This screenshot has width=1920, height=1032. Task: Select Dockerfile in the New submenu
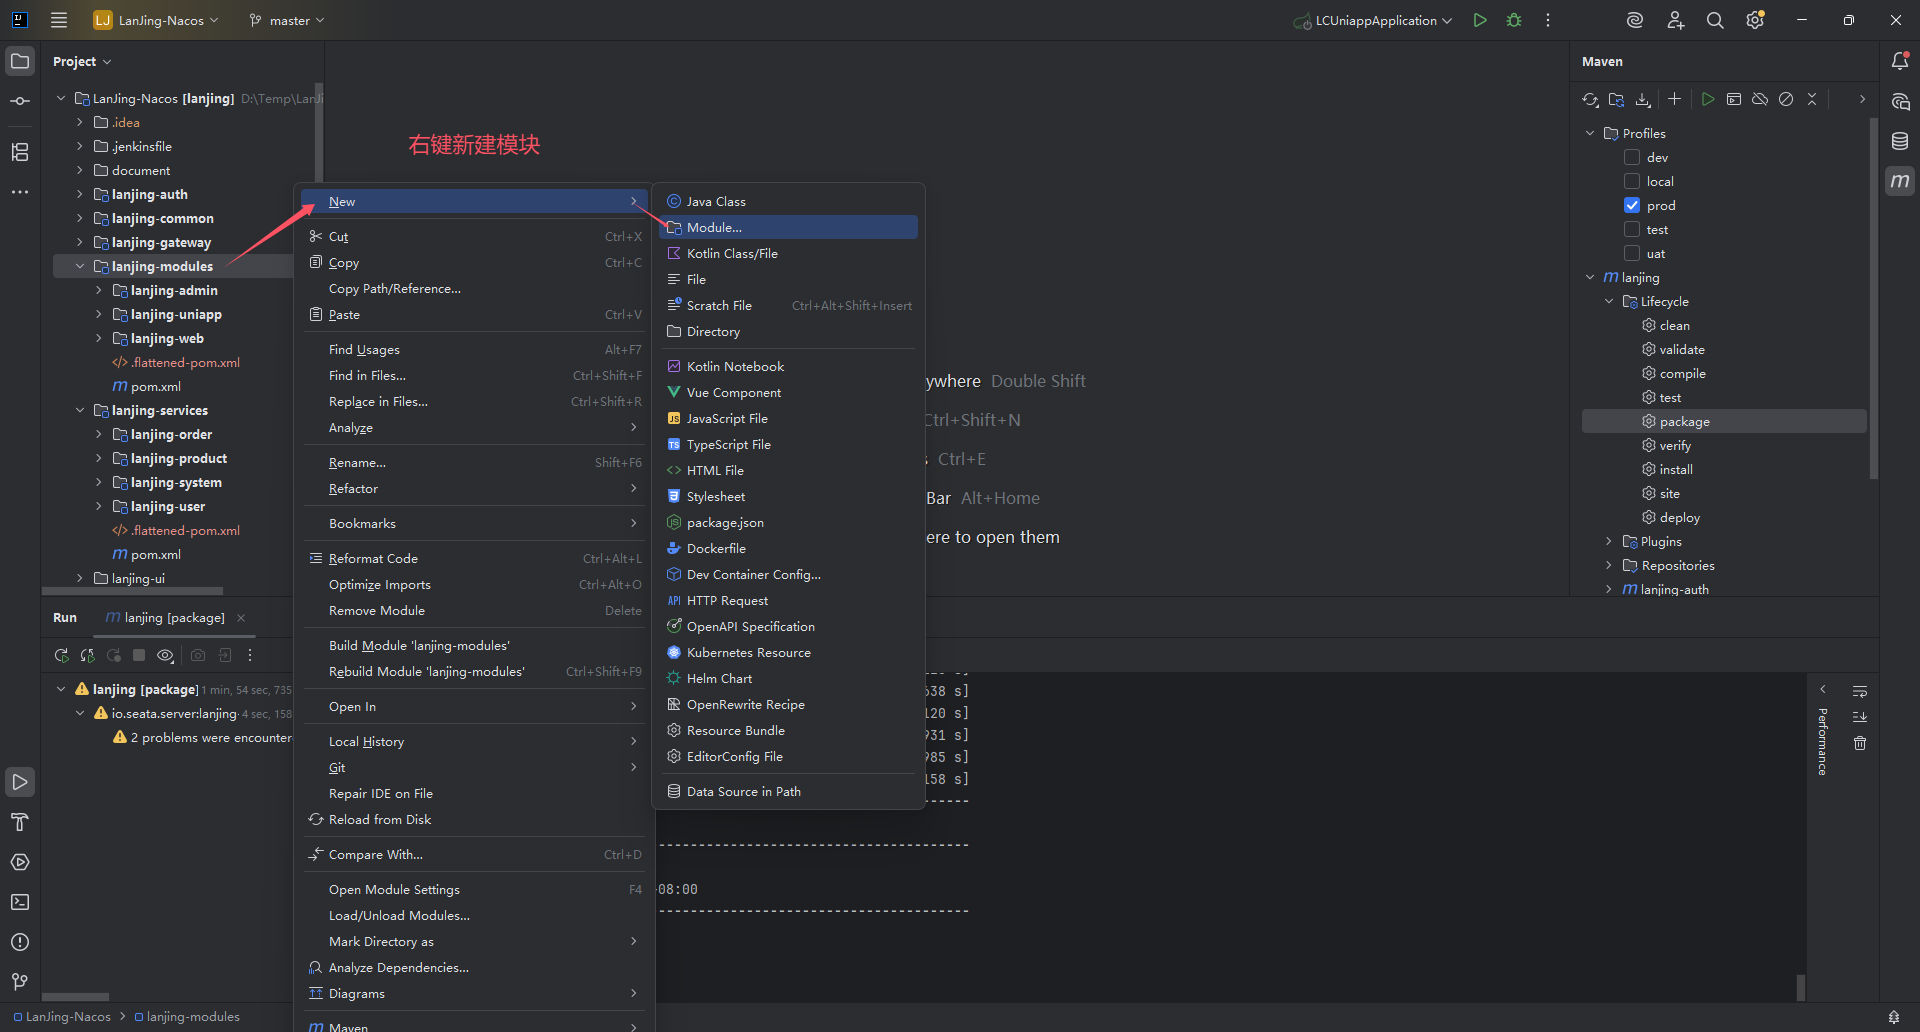[788, 548]
